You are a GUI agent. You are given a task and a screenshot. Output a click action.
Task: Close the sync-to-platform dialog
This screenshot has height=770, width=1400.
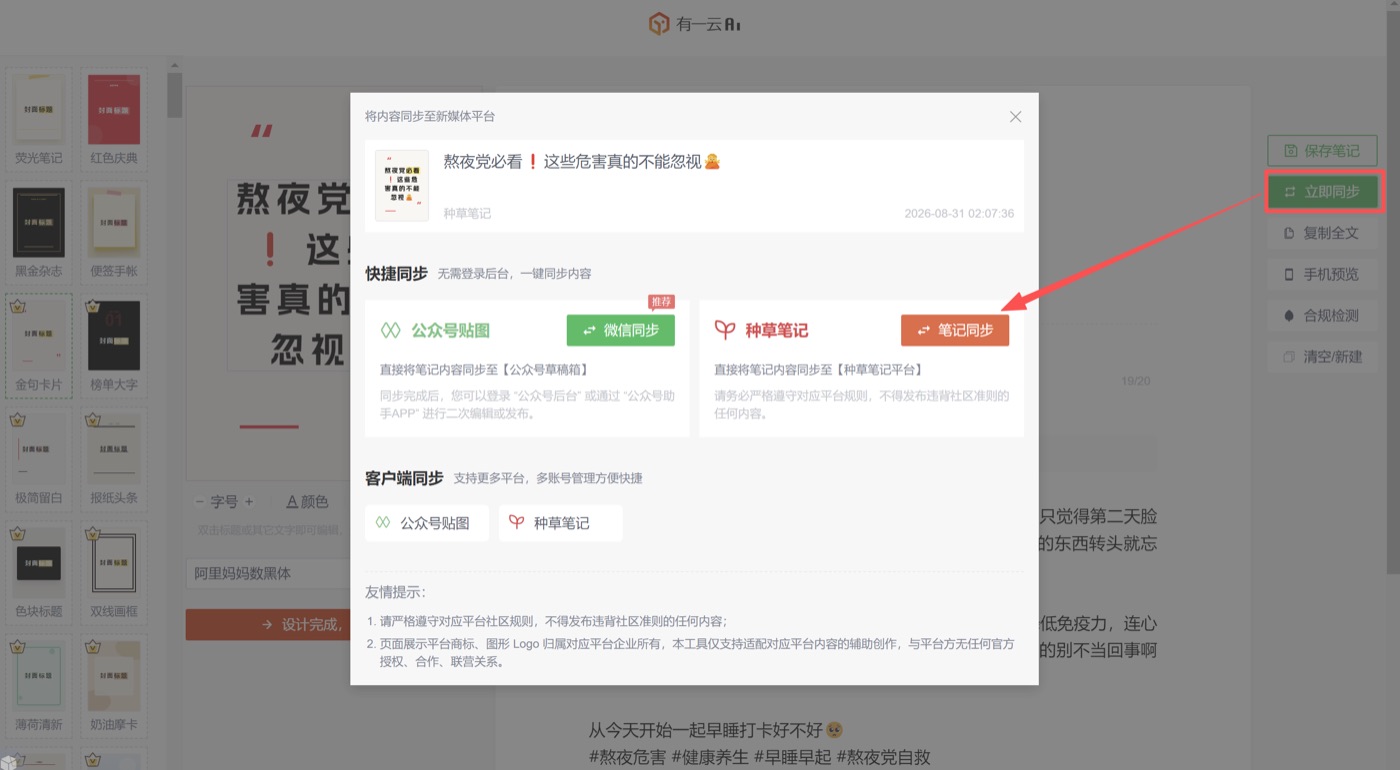(1015, 117)
